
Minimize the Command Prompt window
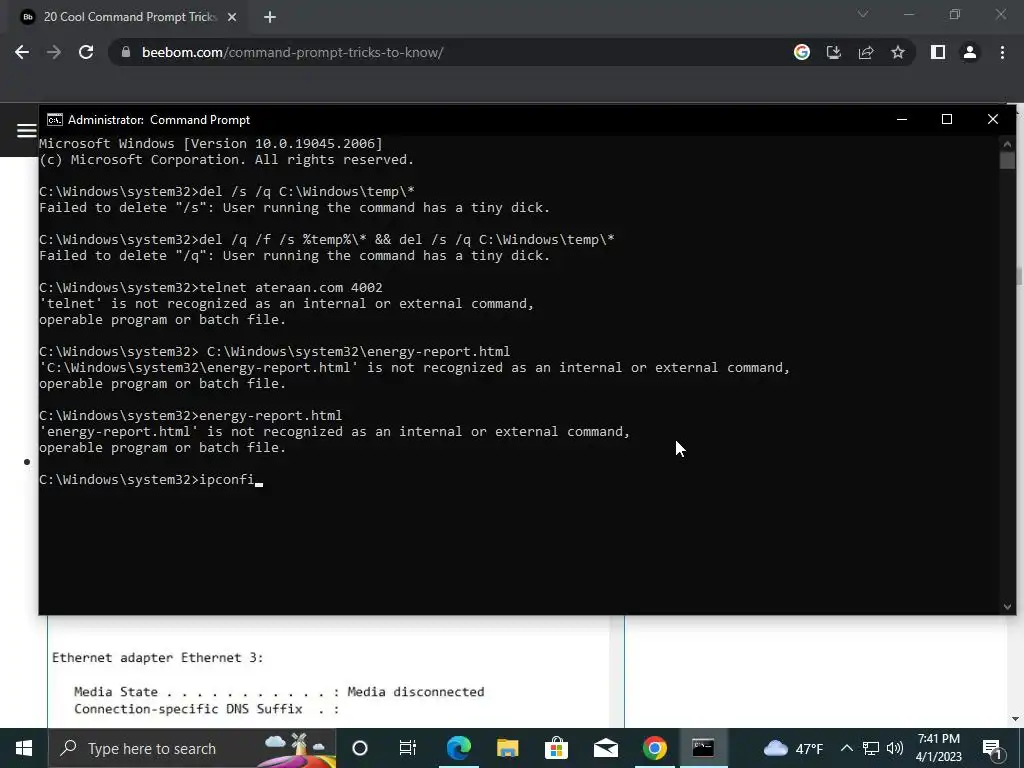click(902, 120)
